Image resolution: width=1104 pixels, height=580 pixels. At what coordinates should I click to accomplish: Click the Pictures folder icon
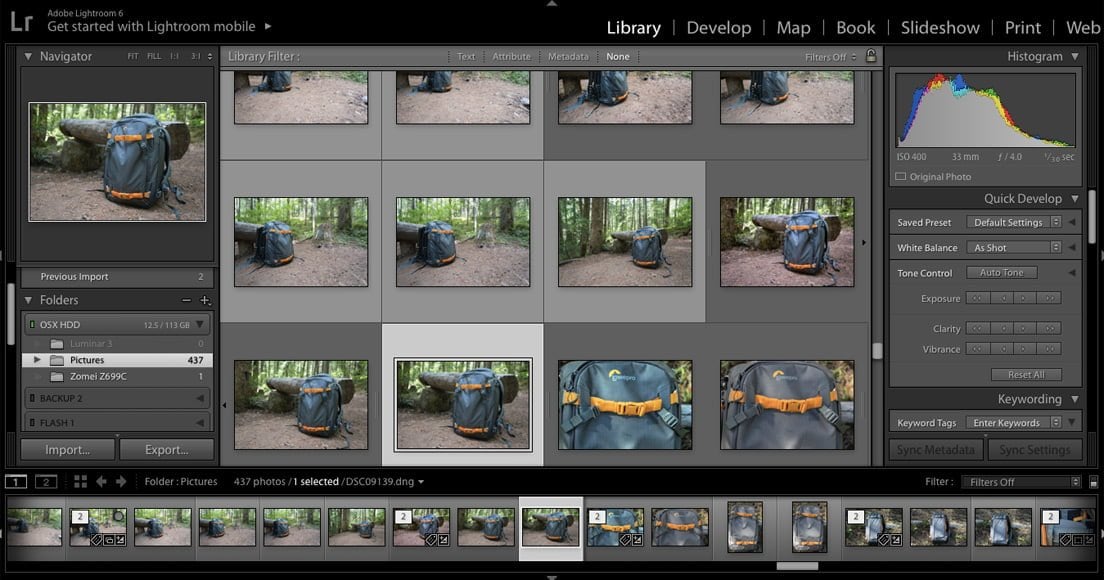point(57,360)
